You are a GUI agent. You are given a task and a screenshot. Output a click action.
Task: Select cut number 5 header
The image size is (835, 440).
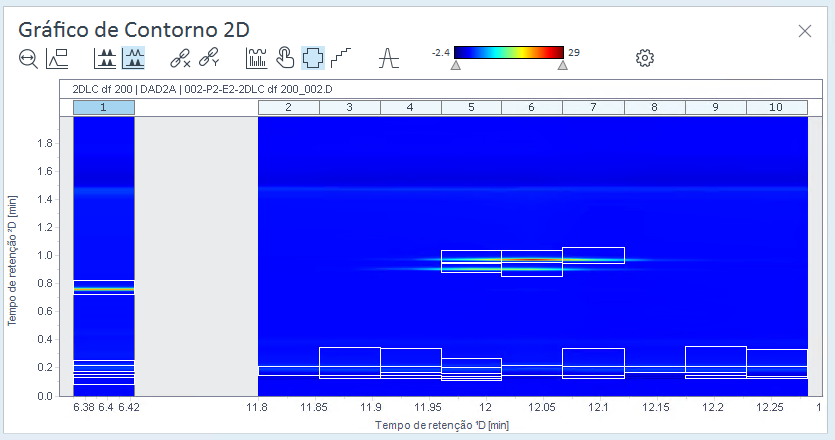coord(471,107)
